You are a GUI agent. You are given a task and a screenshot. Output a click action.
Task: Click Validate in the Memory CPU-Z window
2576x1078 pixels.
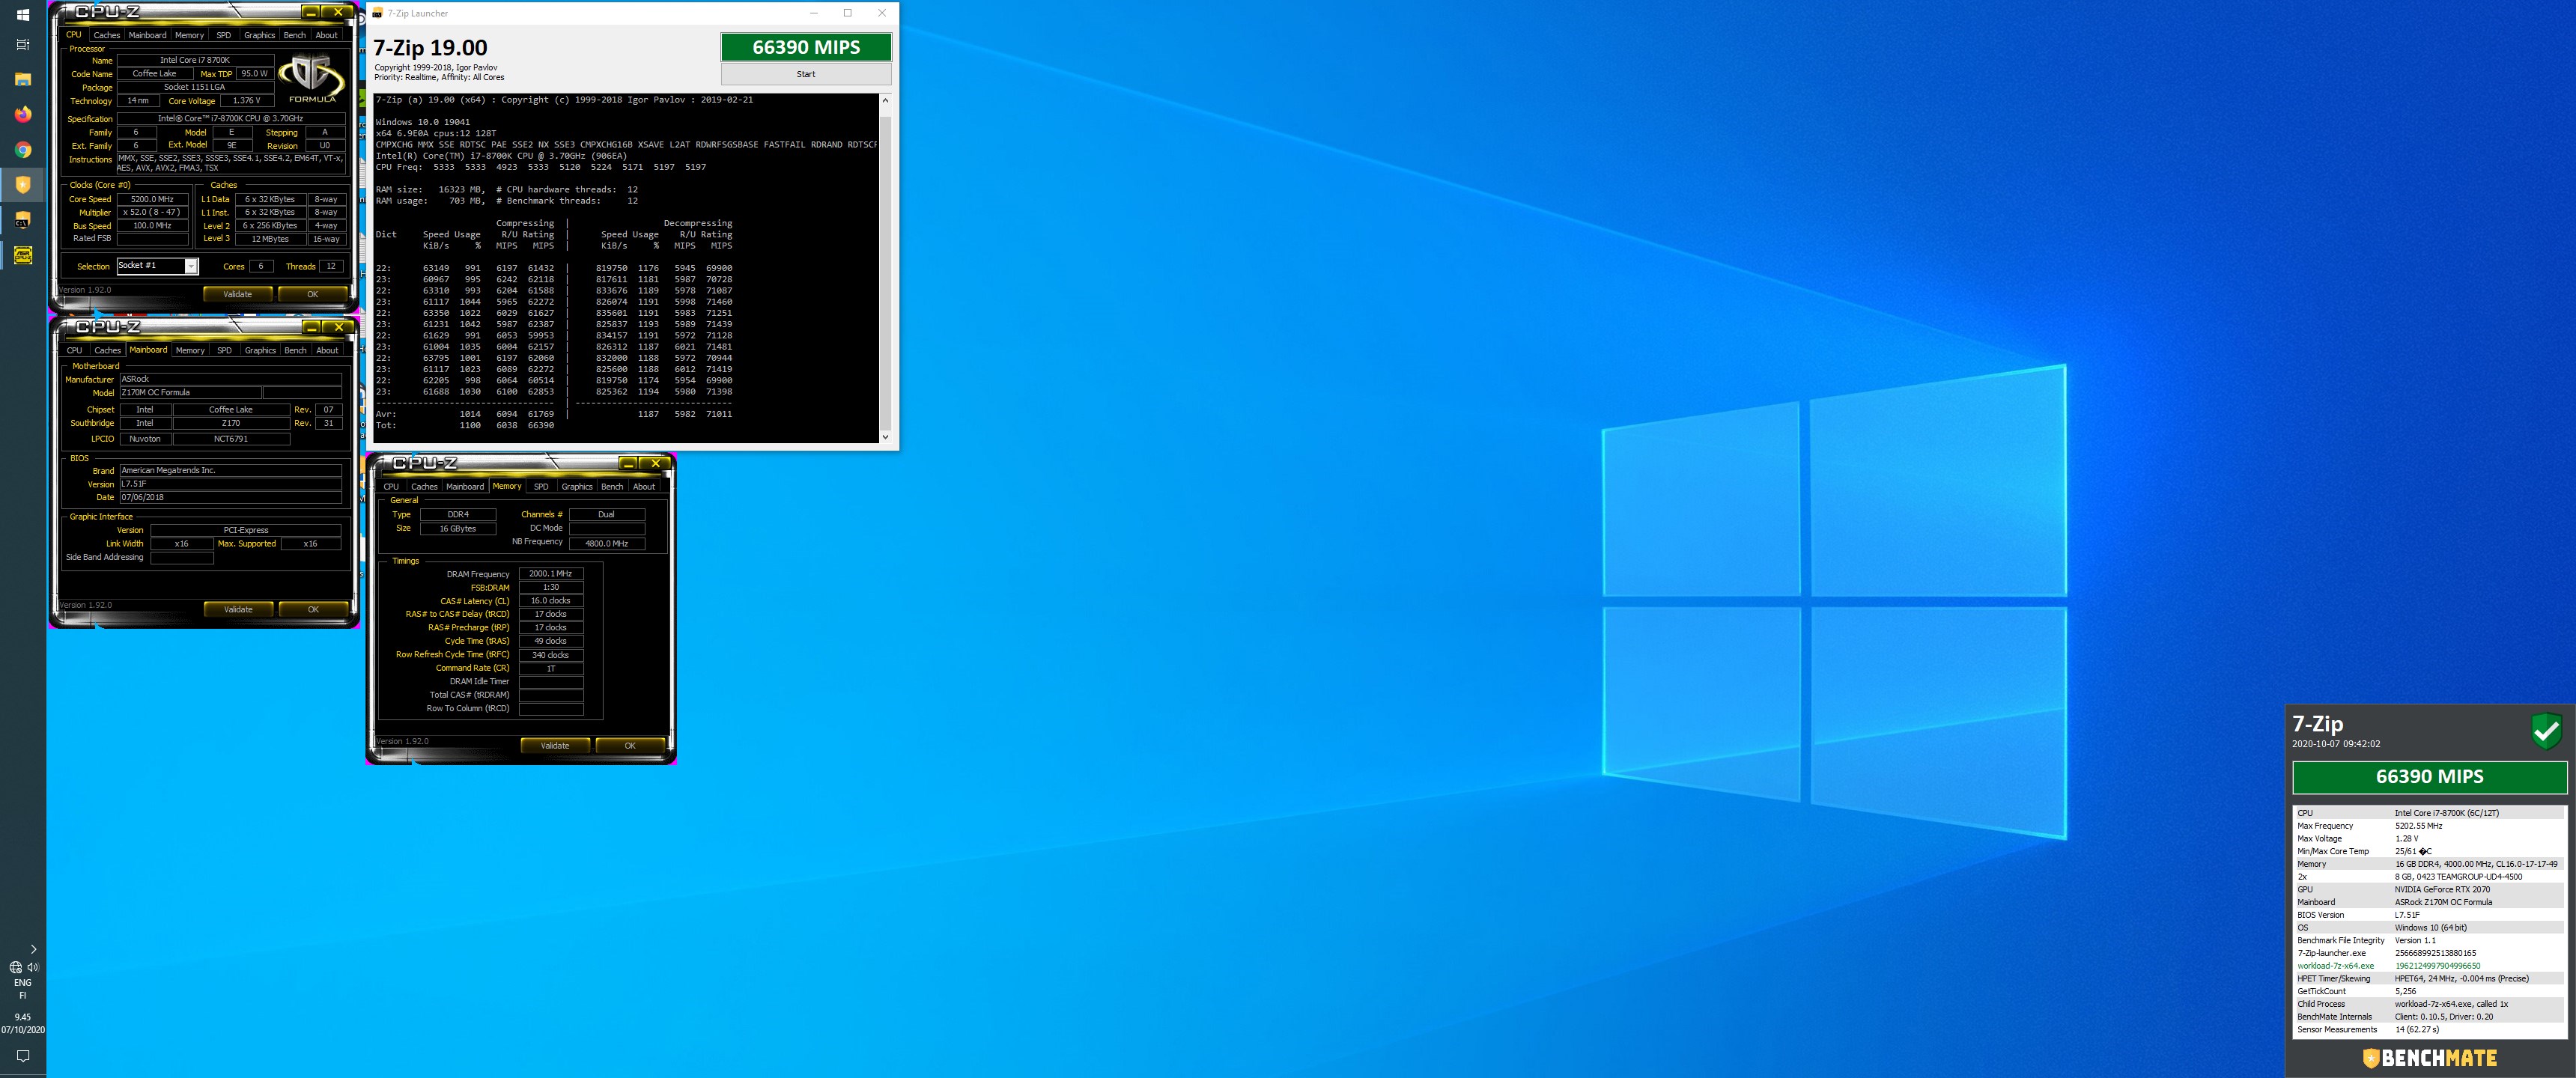coord(555,745)
